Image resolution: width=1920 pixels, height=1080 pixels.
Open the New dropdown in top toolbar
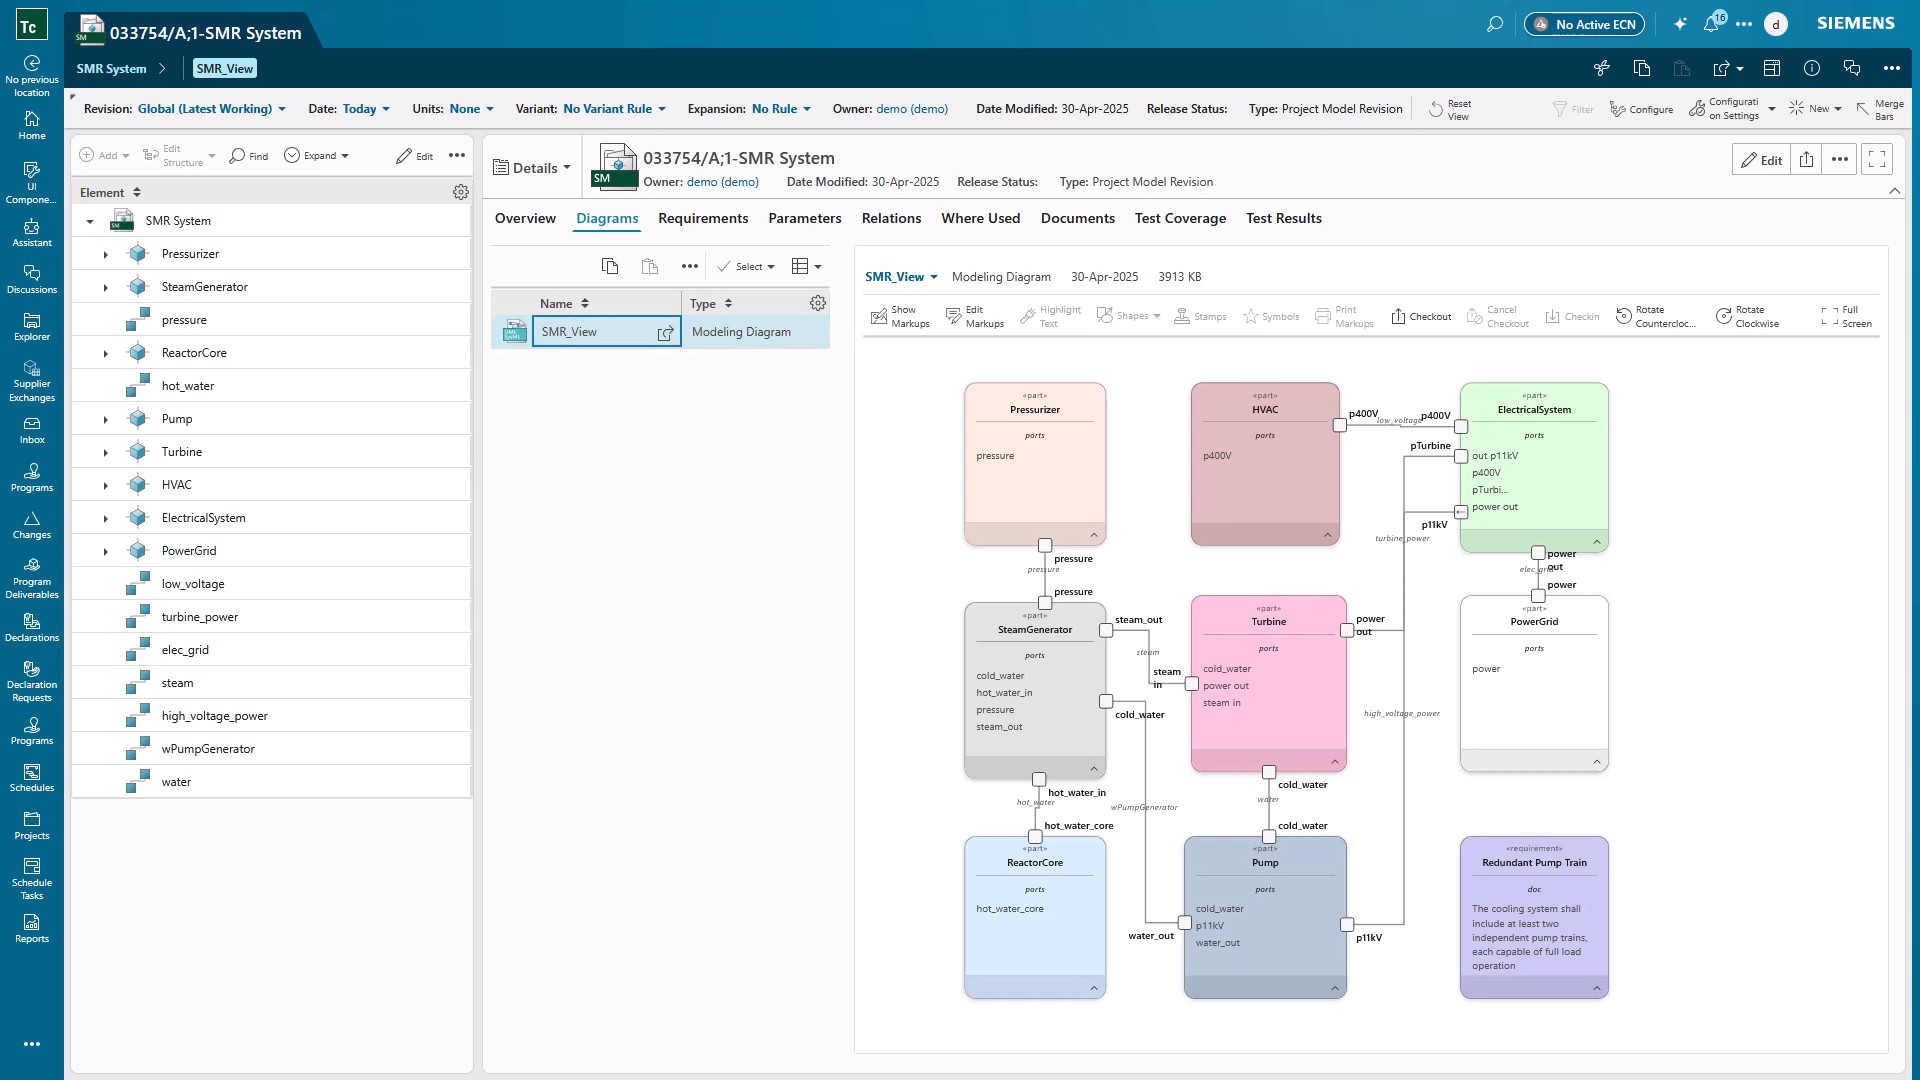coord(1816,108)
